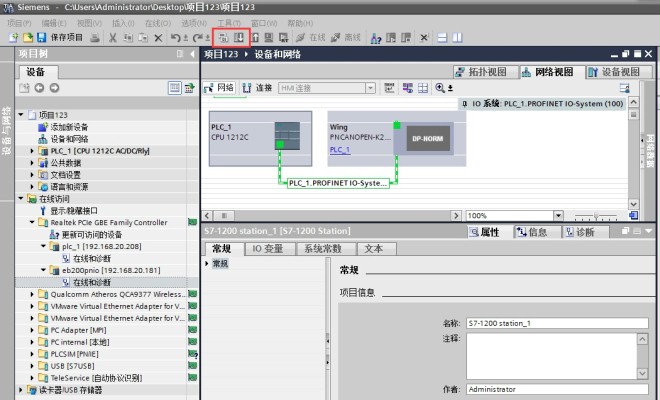
Task: Expand the PLC_1 [CPU 1212C AC/DC/Rly] tree node
Action: (31, 151)
